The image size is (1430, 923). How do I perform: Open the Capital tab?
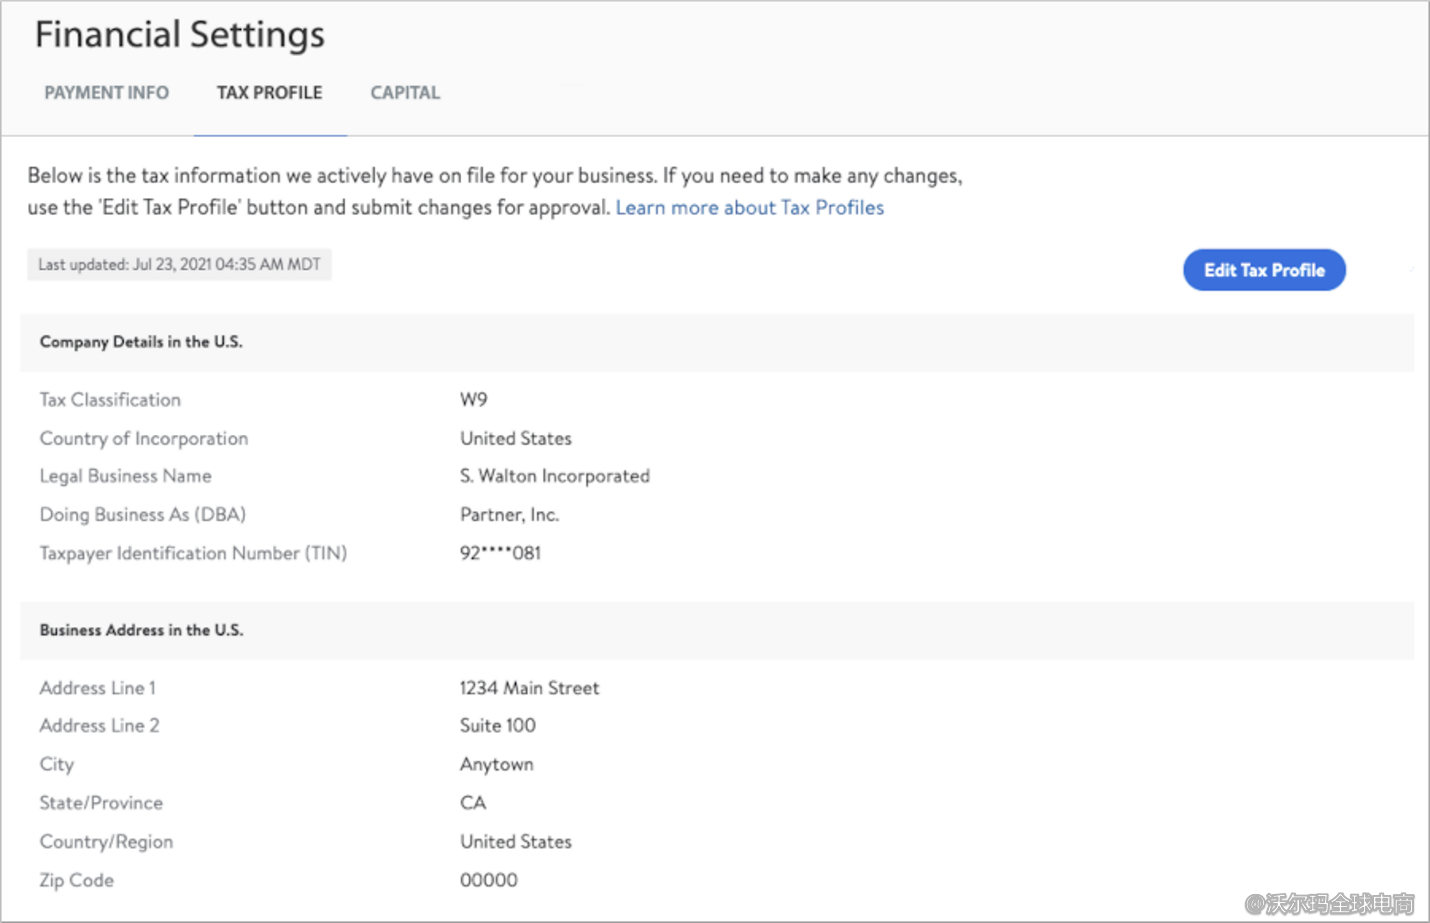coord(405,93)
